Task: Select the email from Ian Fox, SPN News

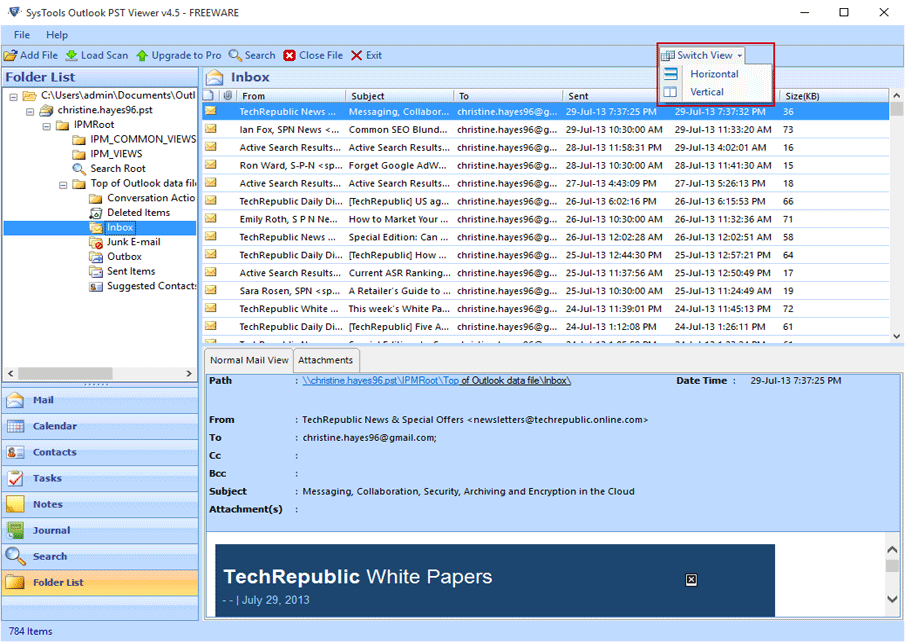Action: pos(545,130)
